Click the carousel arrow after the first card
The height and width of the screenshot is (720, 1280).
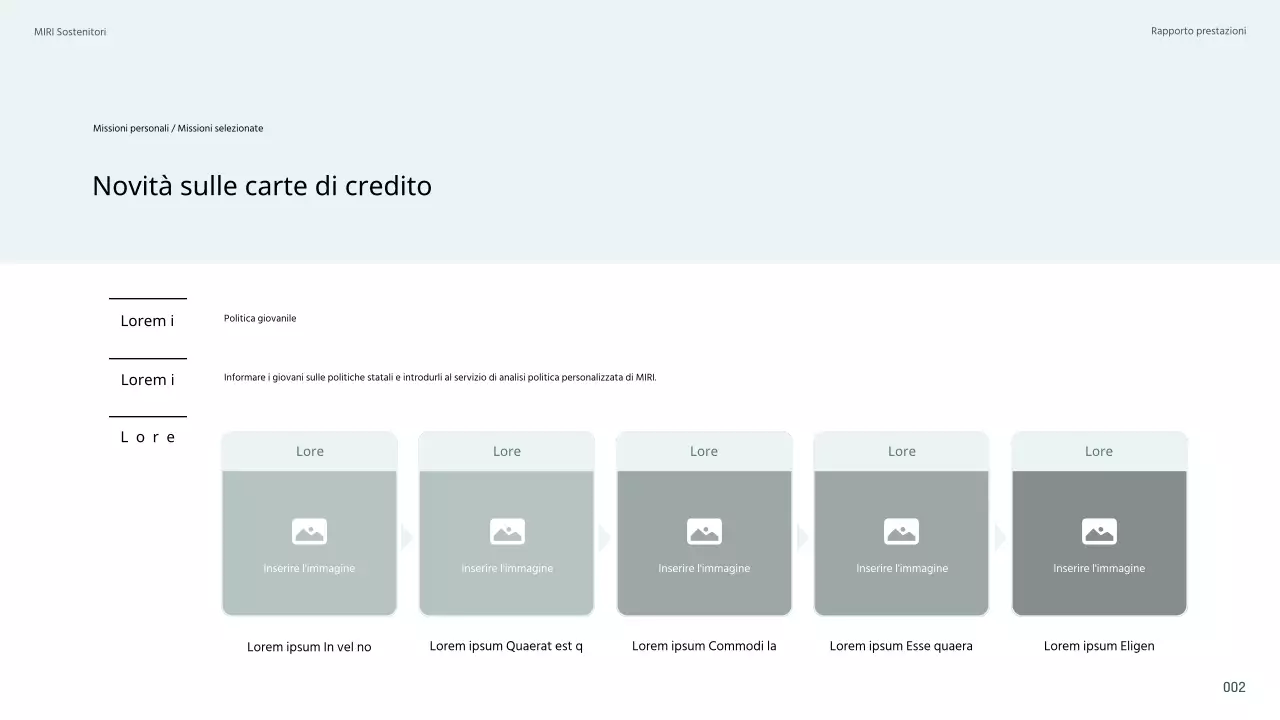tap(406, 537)
